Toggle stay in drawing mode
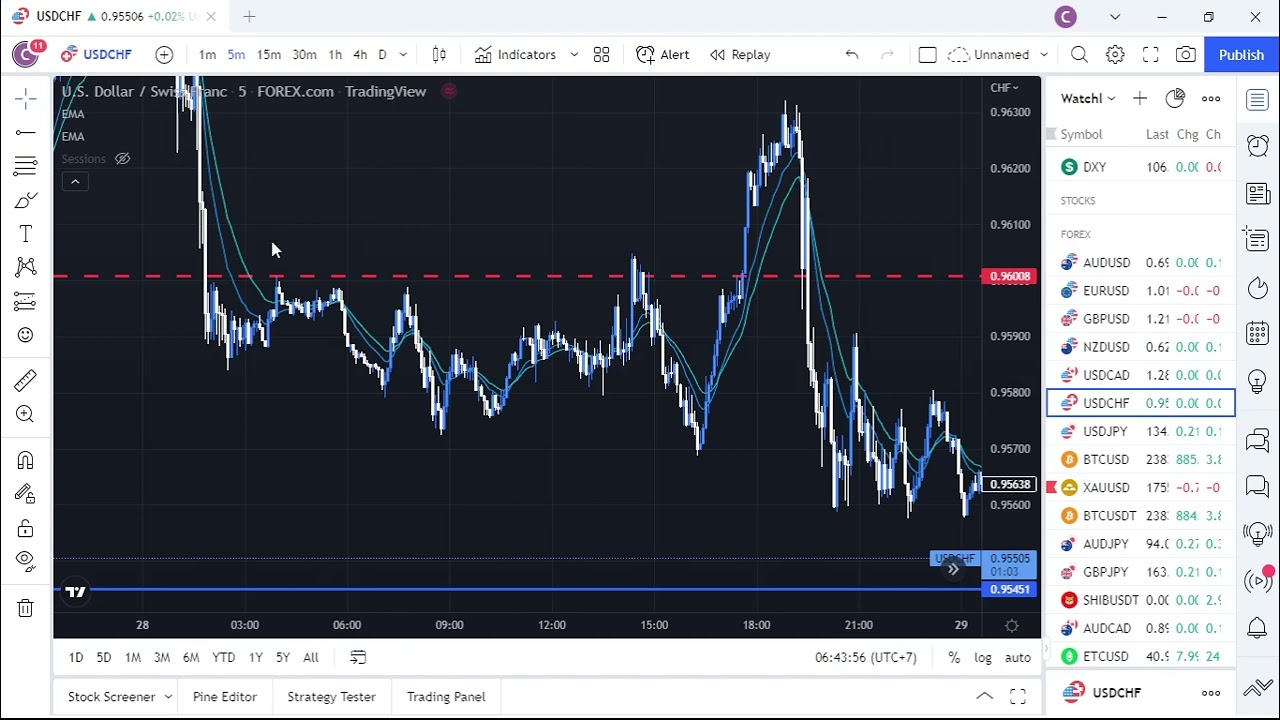 (x=26, y=494)
